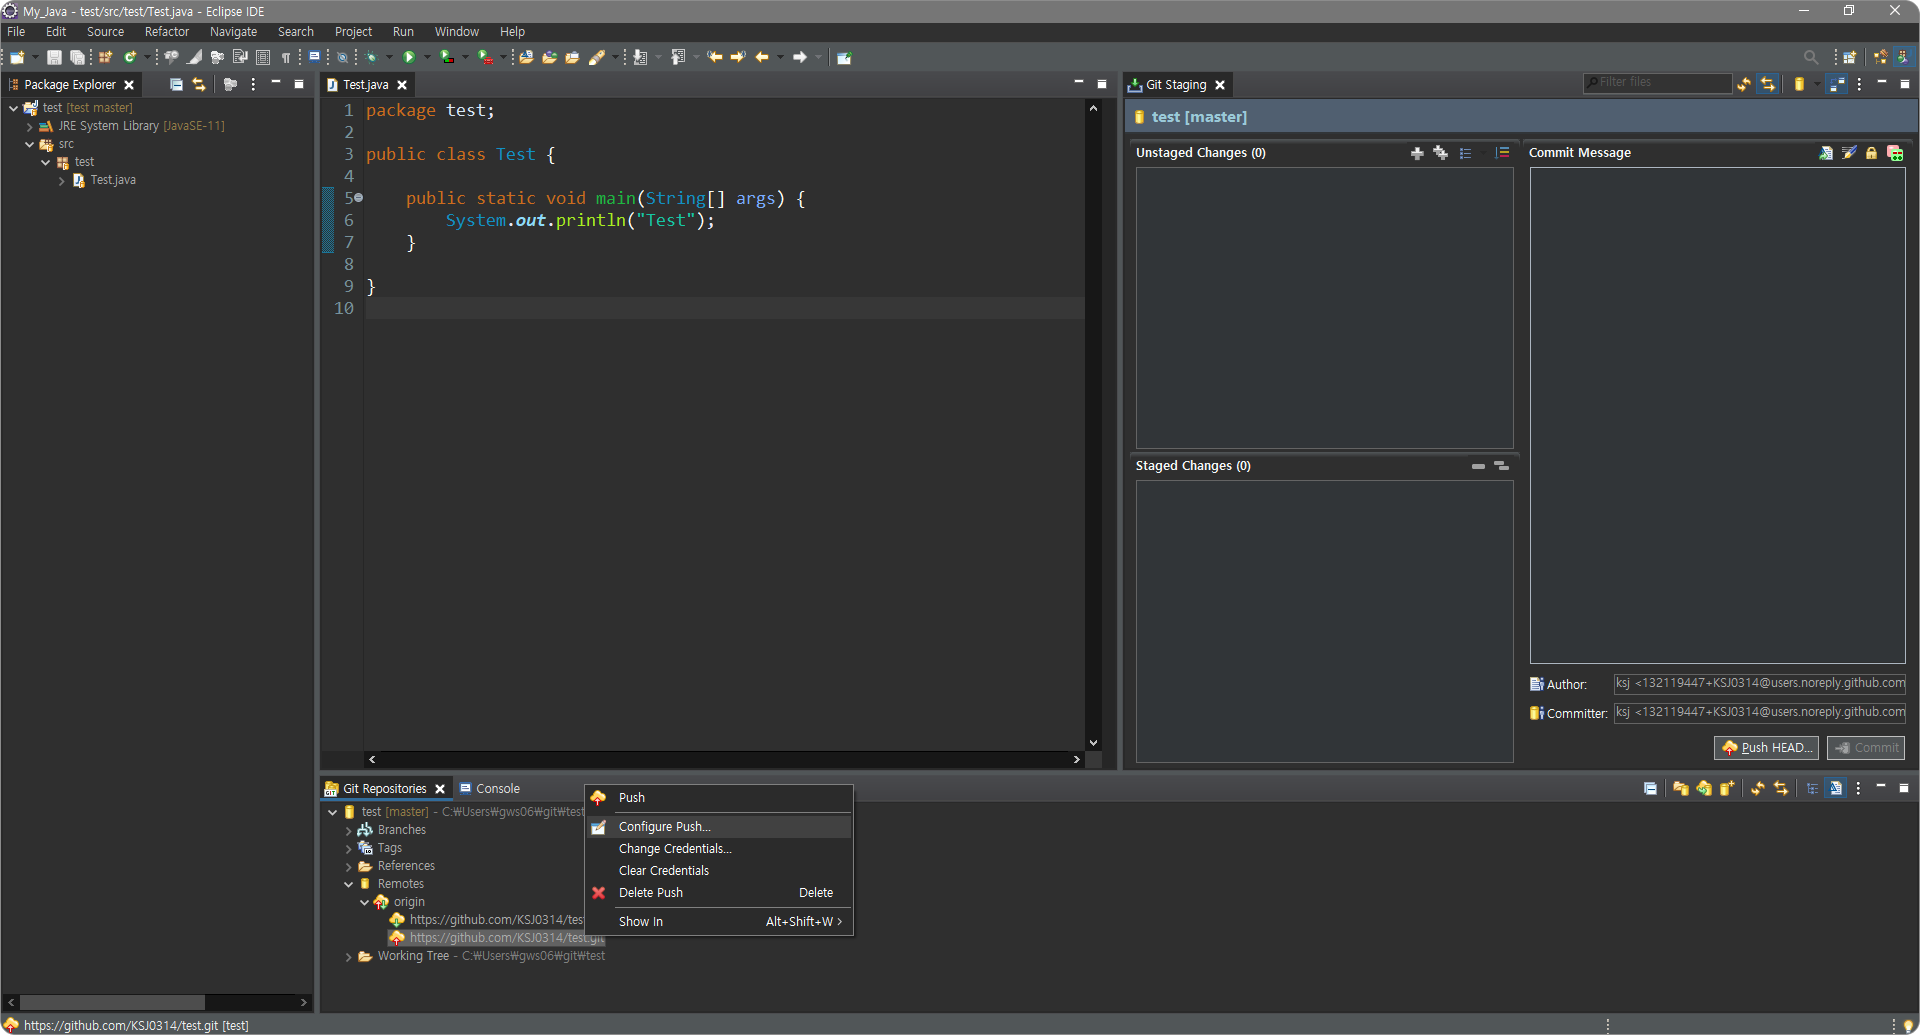Viewport: 1920px width, 1035px height.
Task: Toggle hierarchical branch layout in Git Repositories
Action: coord(1812,789)
